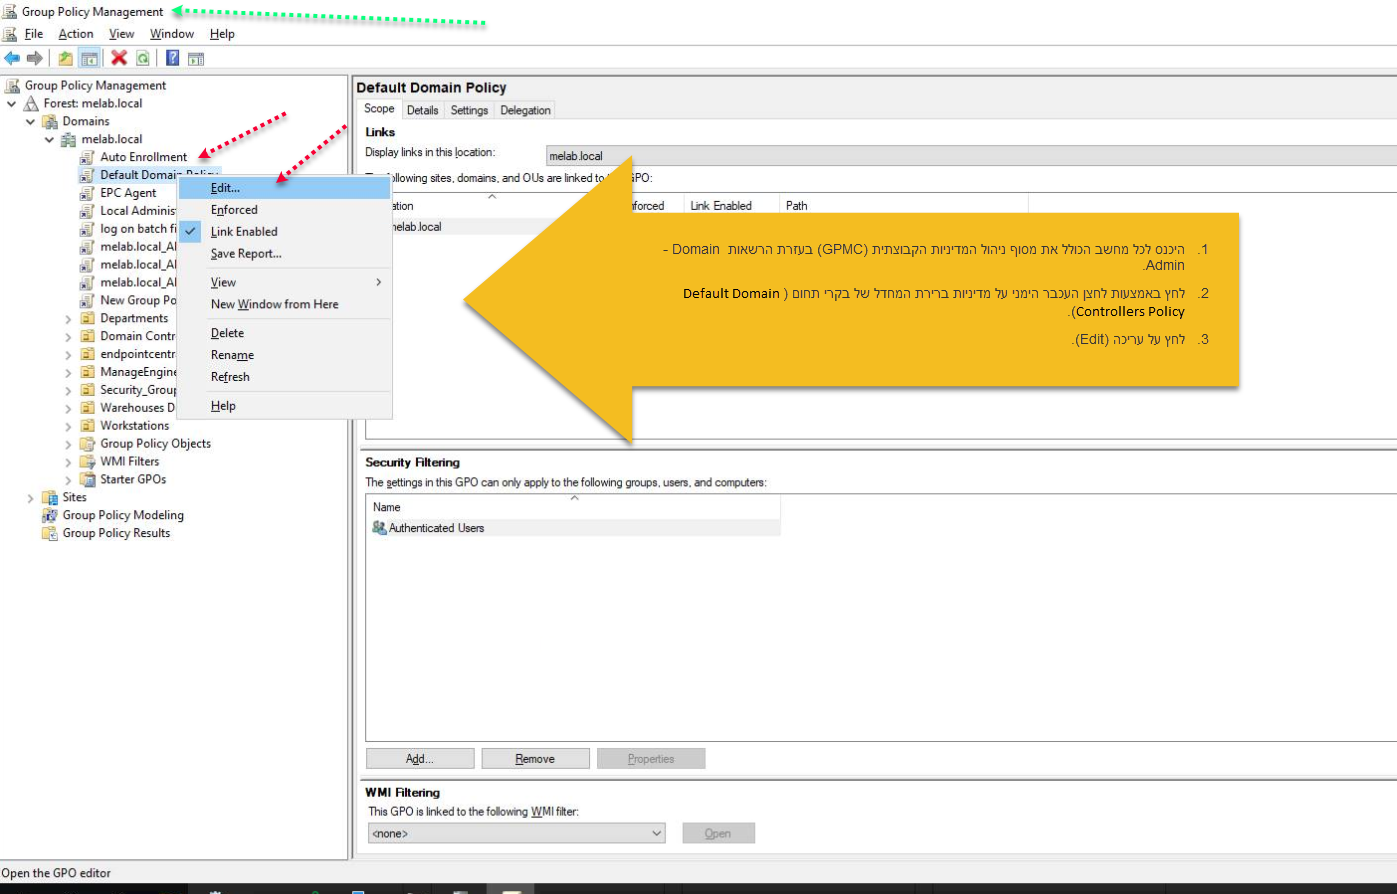Click the Remove button under Security Filtering
Screen dimensions: 1397x894
click(x=535, y=759)
